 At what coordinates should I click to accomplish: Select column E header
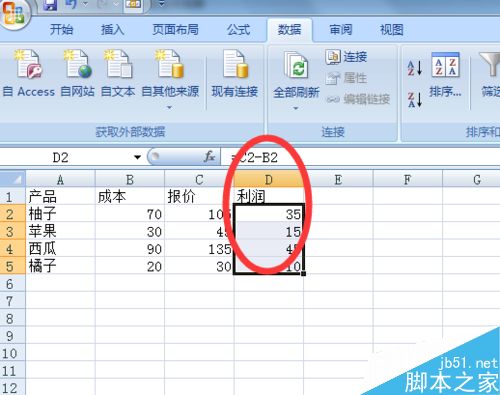click(x=338, y=180)
